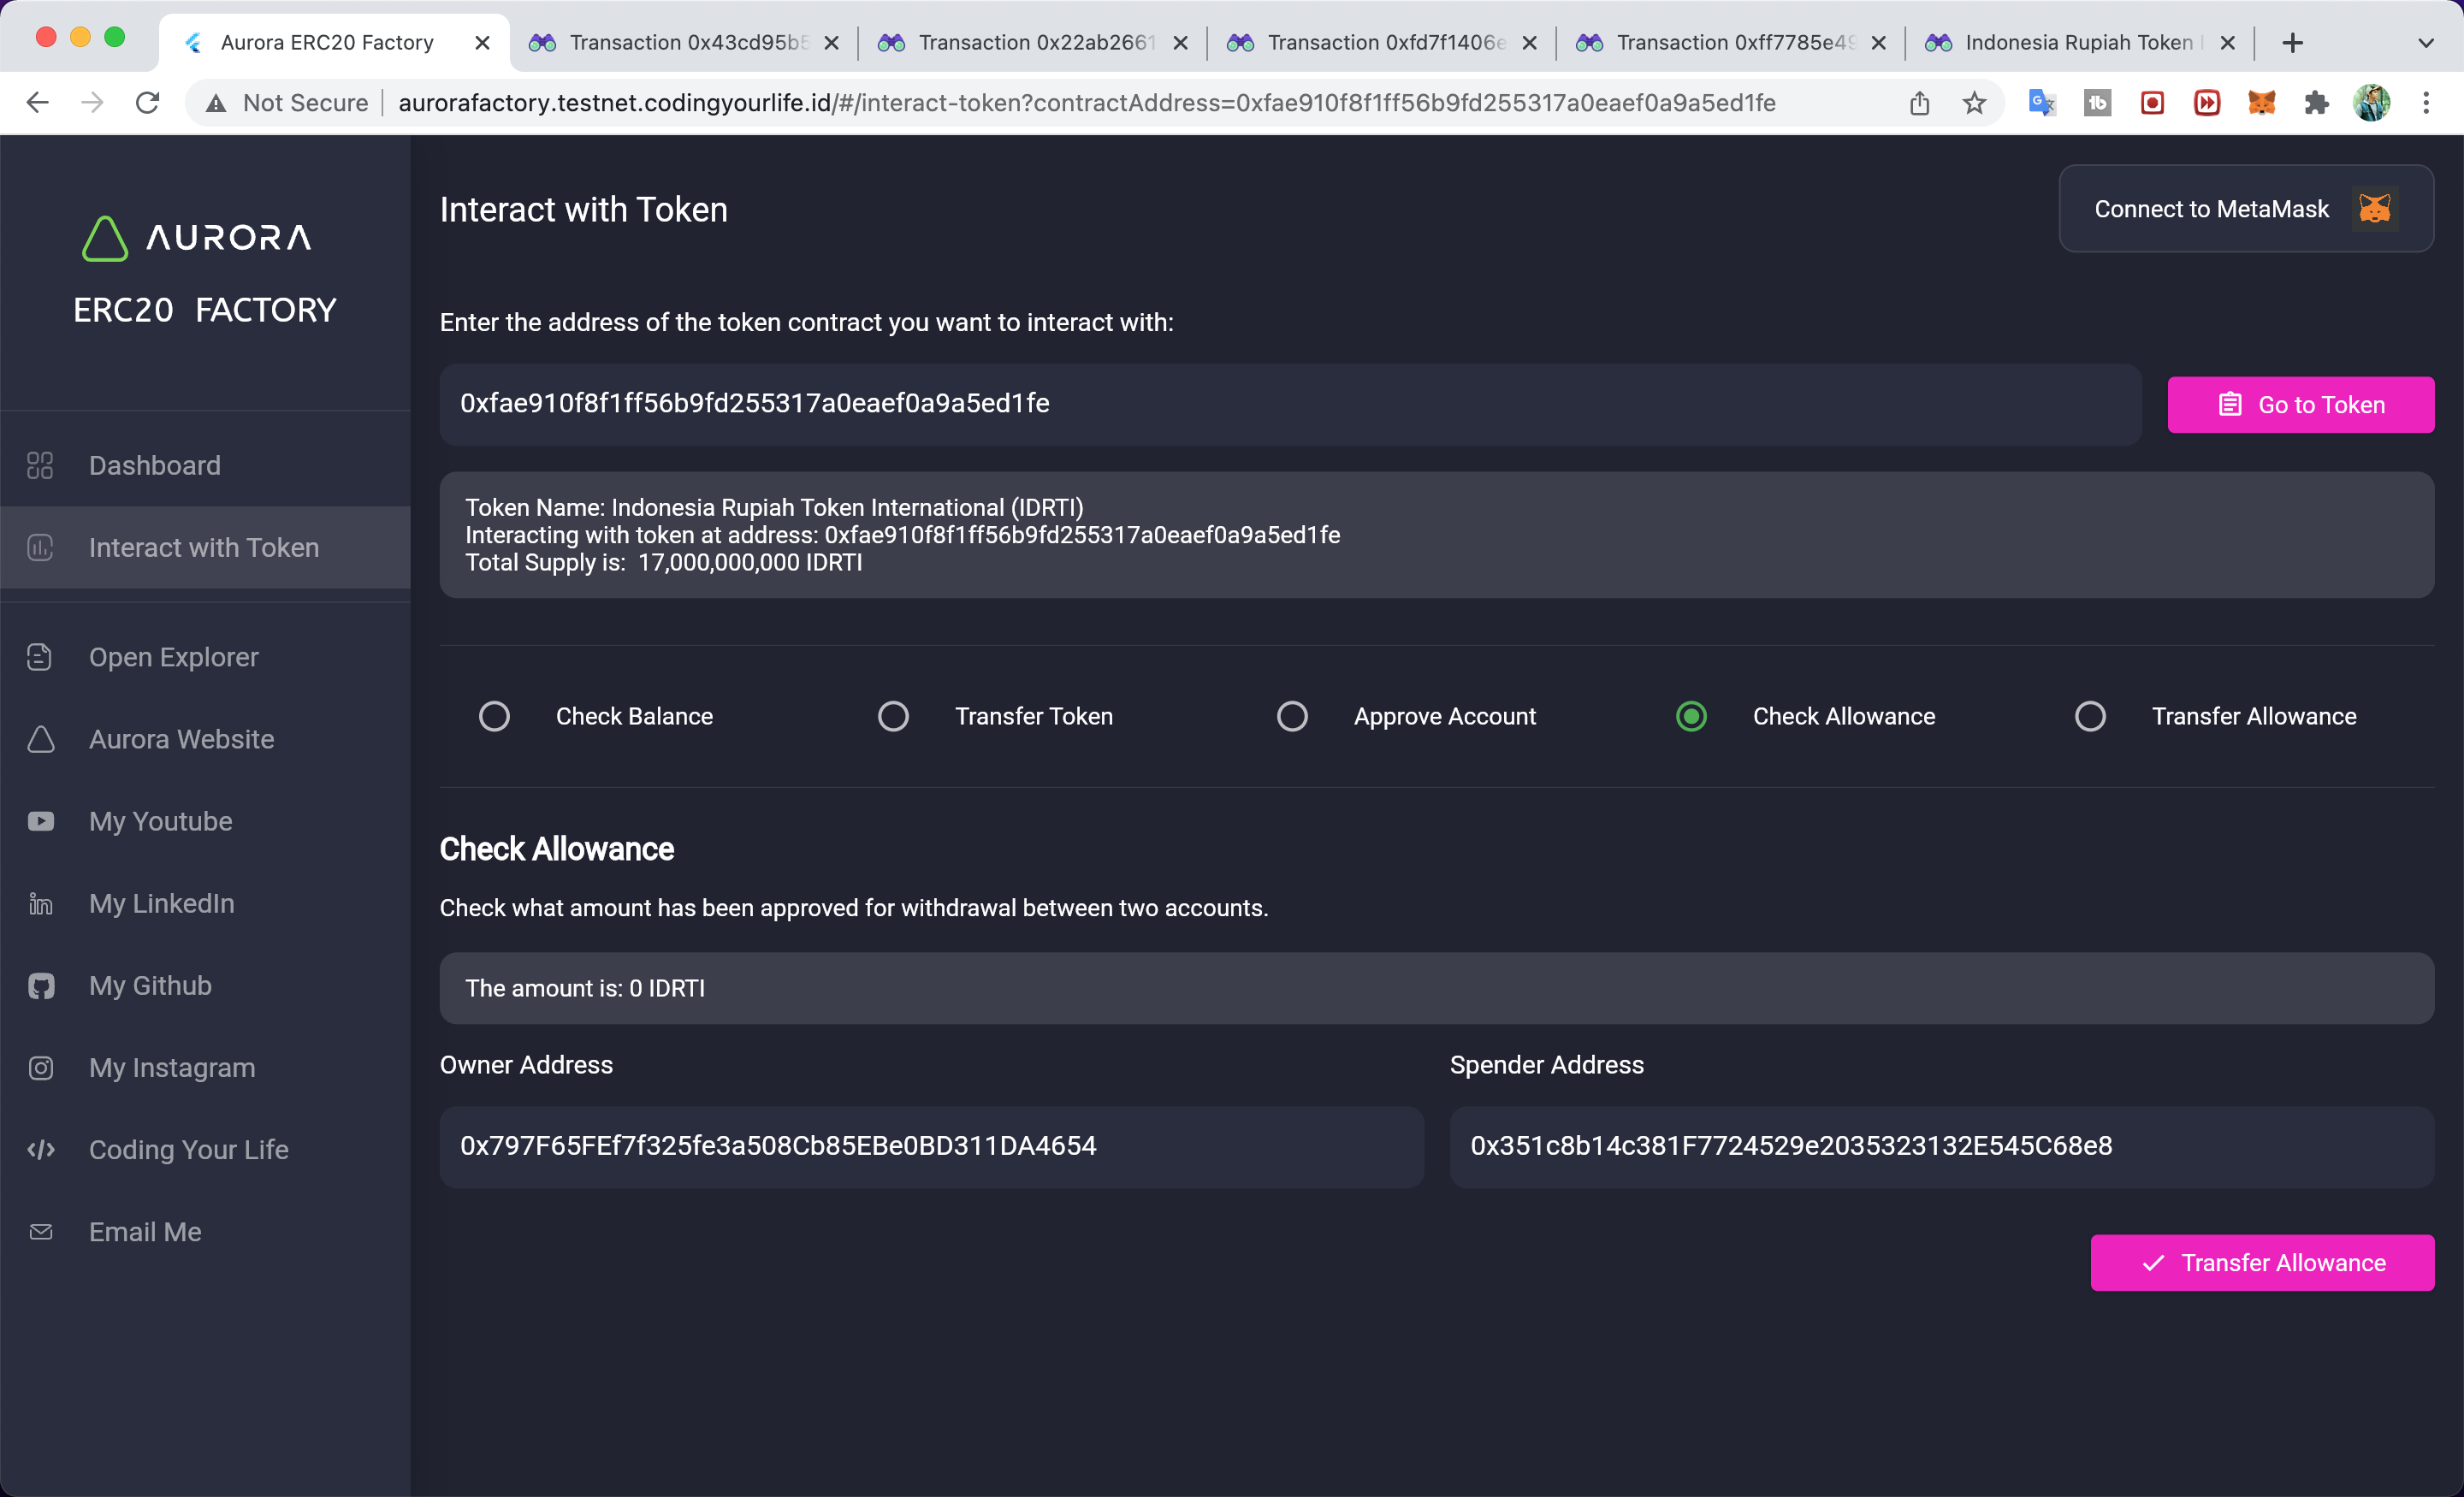This screenshot has width=2464, height=1497.
Task: Choose the Approve Account radio button
Action: pyautogui.click(x=1292, y=716)
